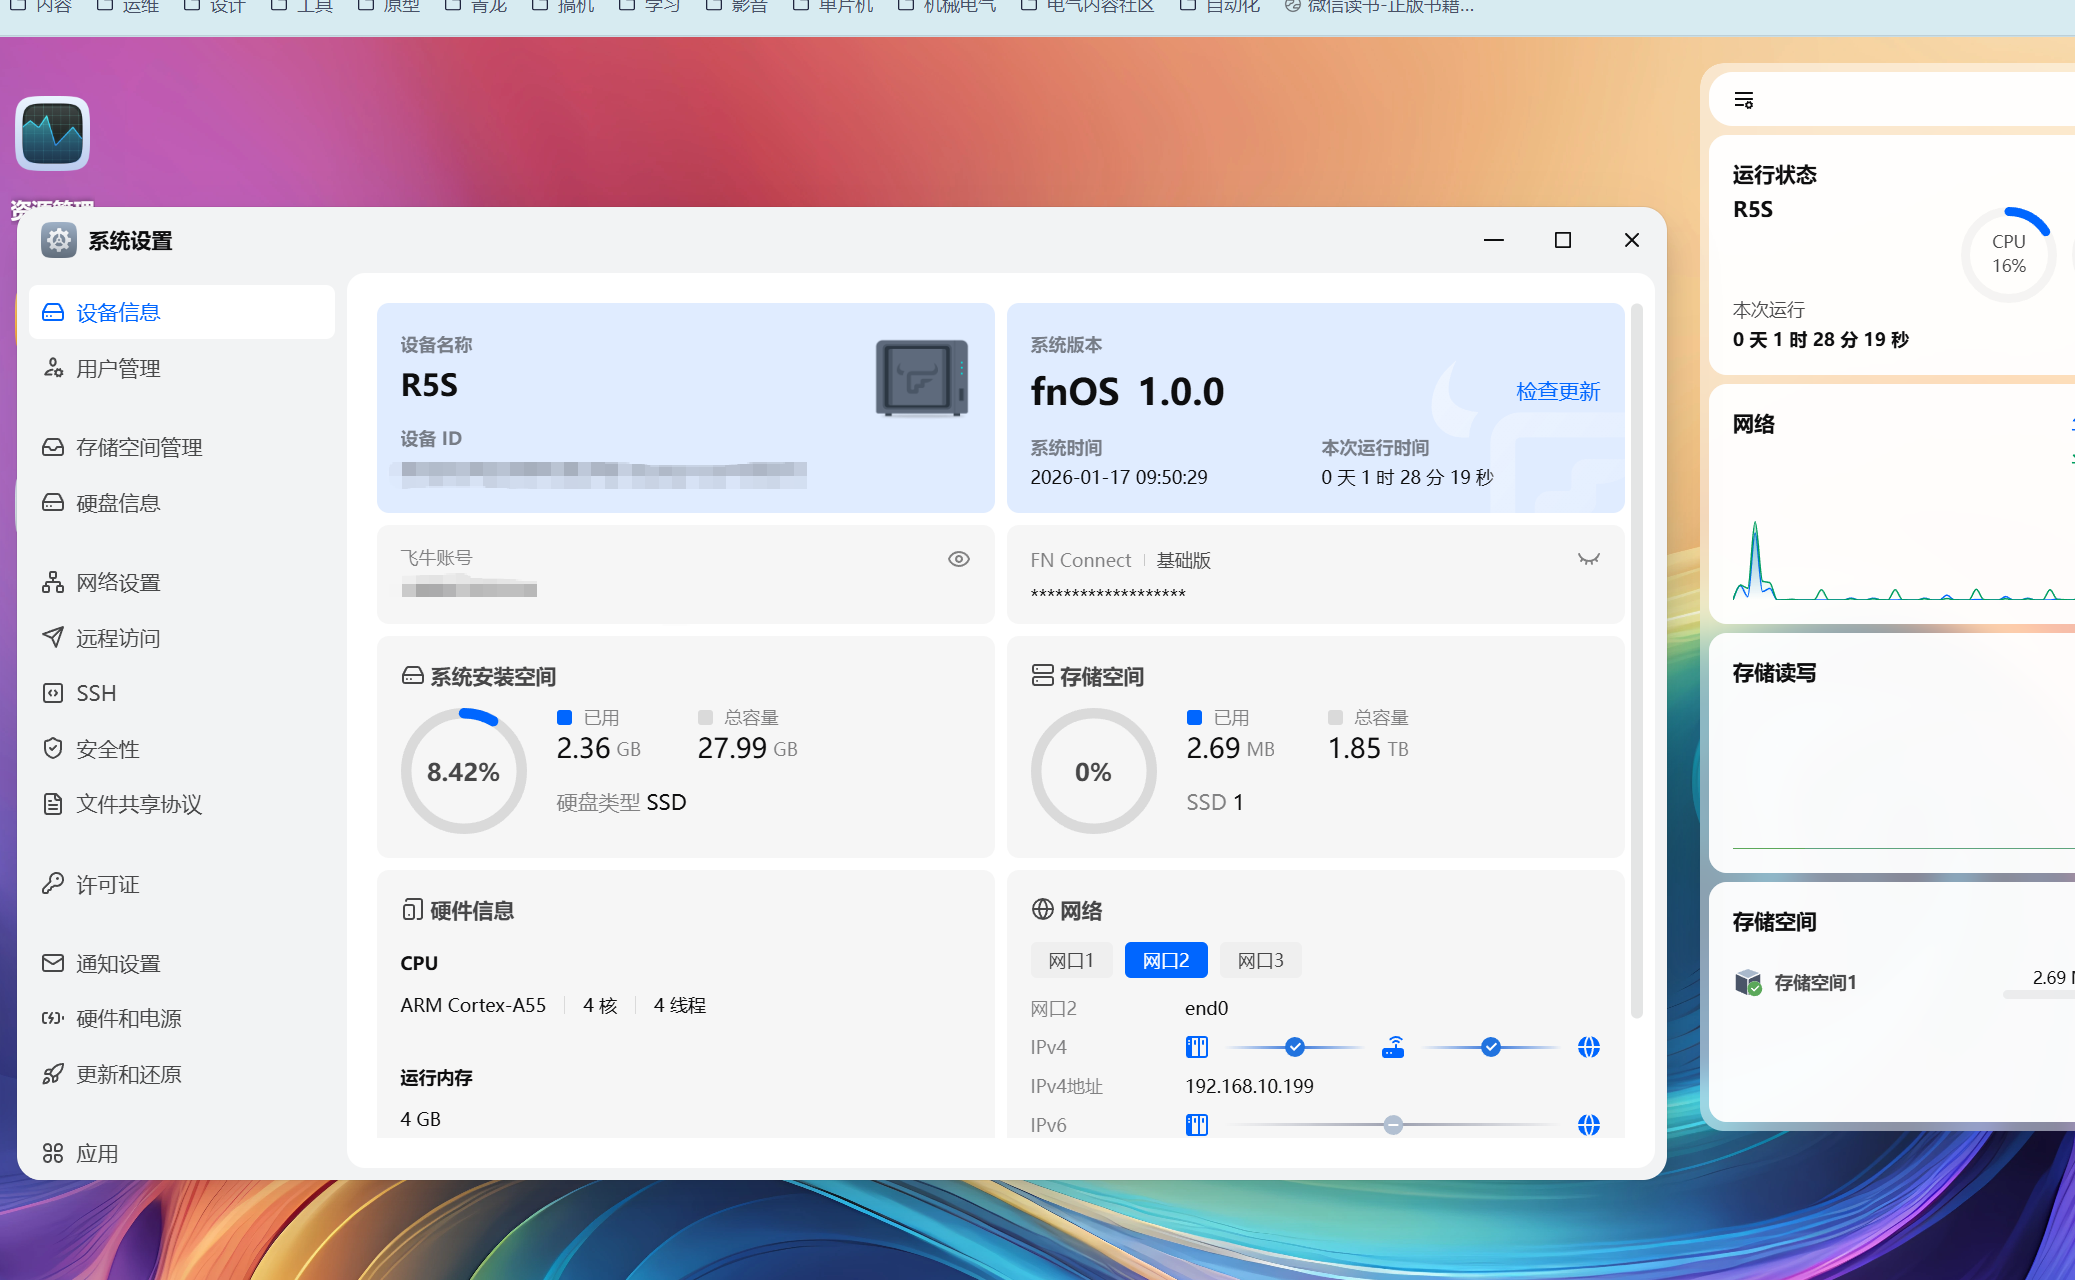Click the NAS device image thumbnail
This screenshot has height=1280, width=2075.
[921, 378]
